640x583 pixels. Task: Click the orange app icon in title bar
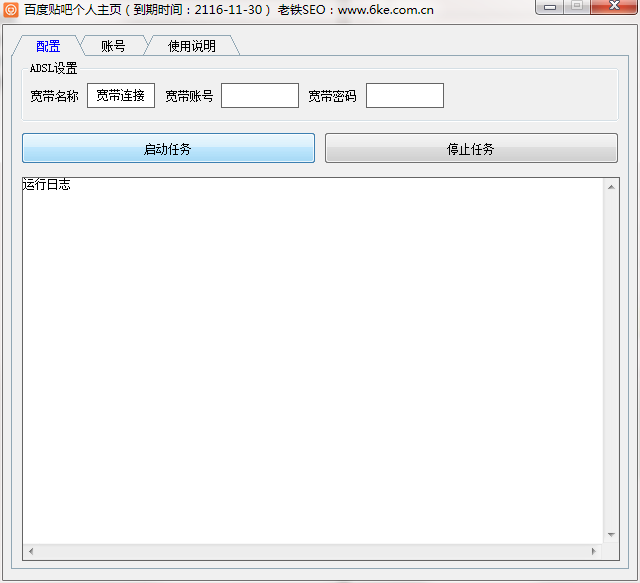10,9
